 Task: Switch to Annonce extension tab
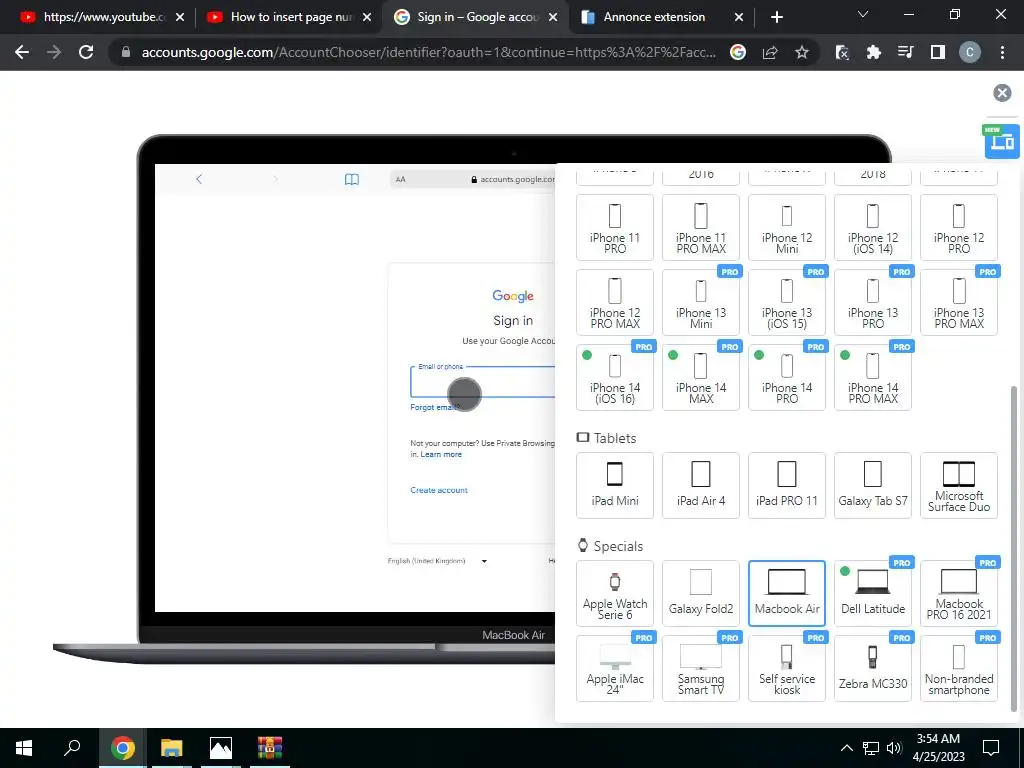pyautogui.click(x=663, y=17)
